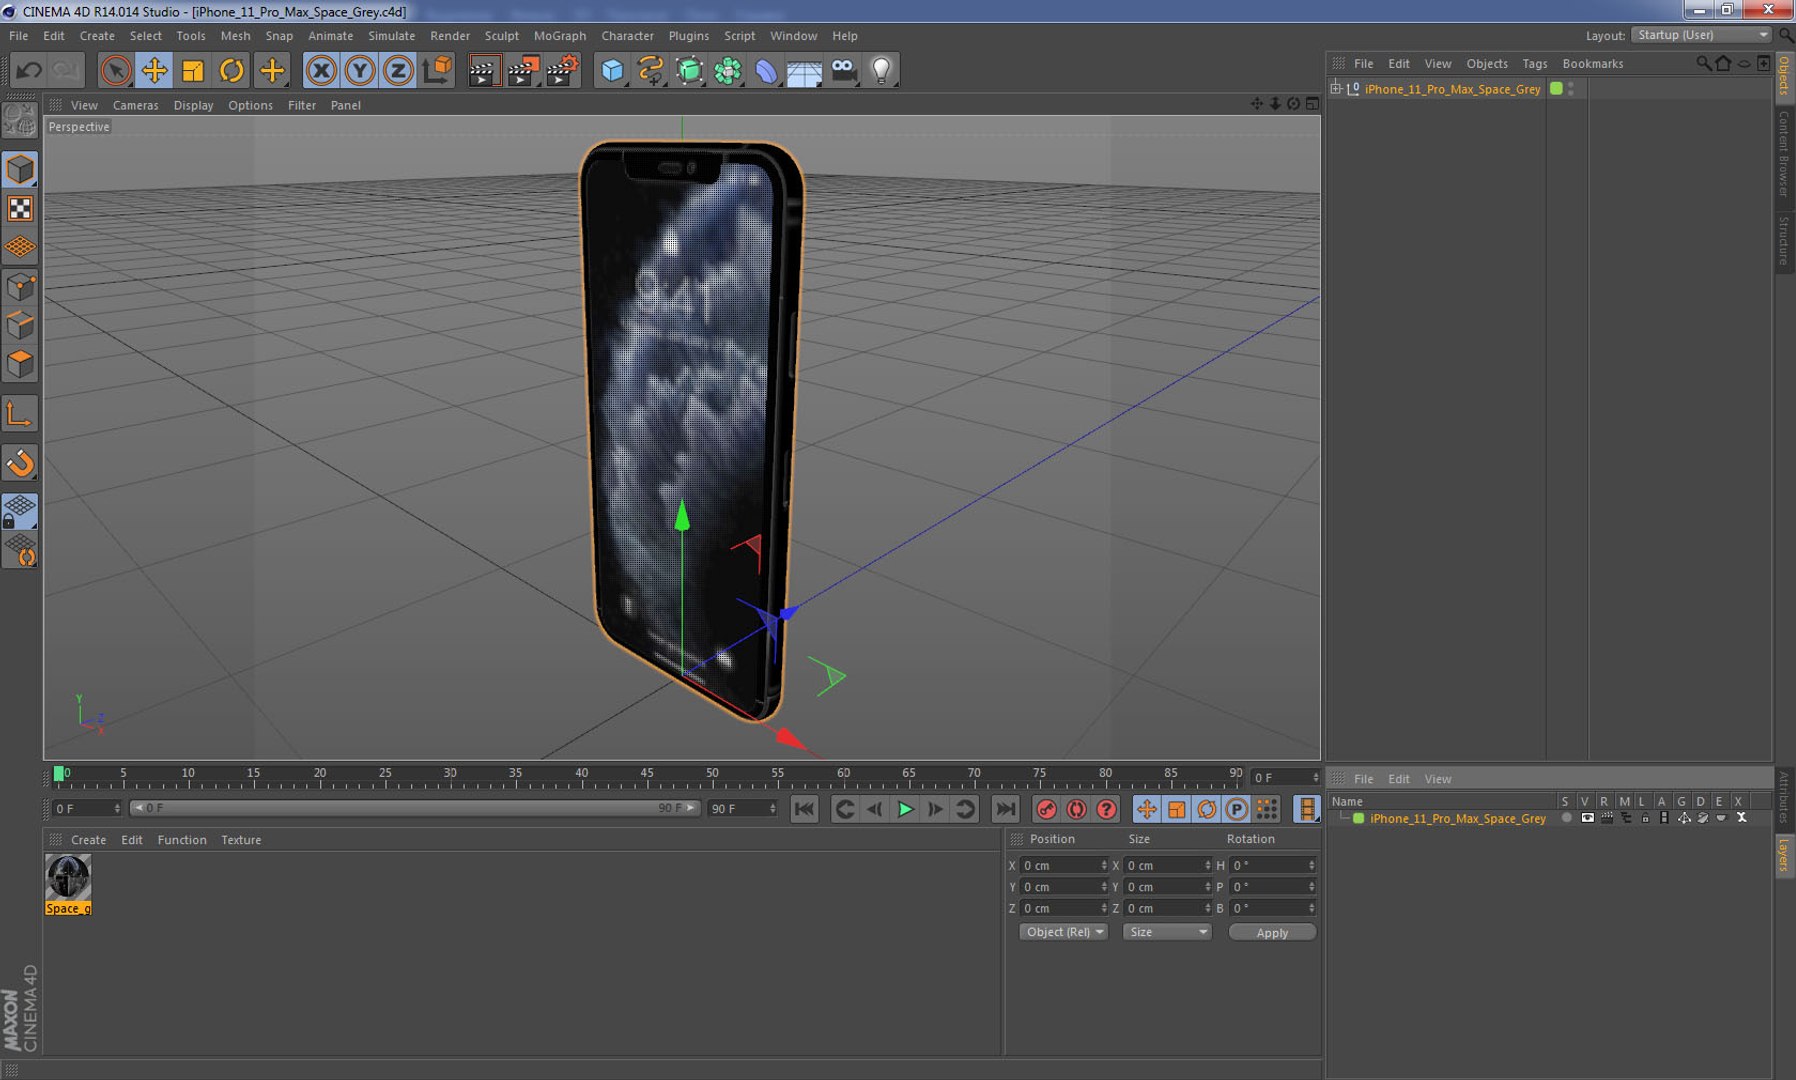Open the Size mode dropdown
The image size is (1796, 1080).
(1167, 932)
